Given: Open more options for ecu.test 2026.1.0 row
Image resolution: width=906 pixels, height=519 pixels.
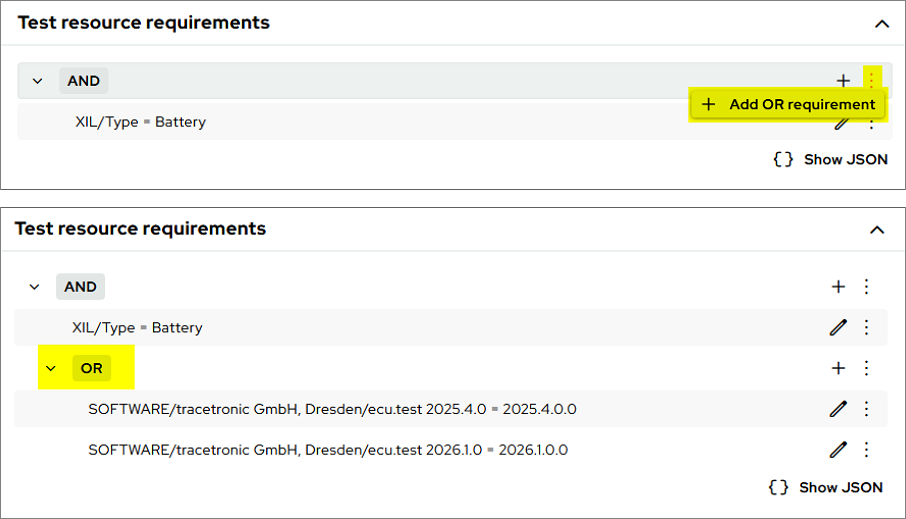Looking at the screenshot, I should point(867,450).
